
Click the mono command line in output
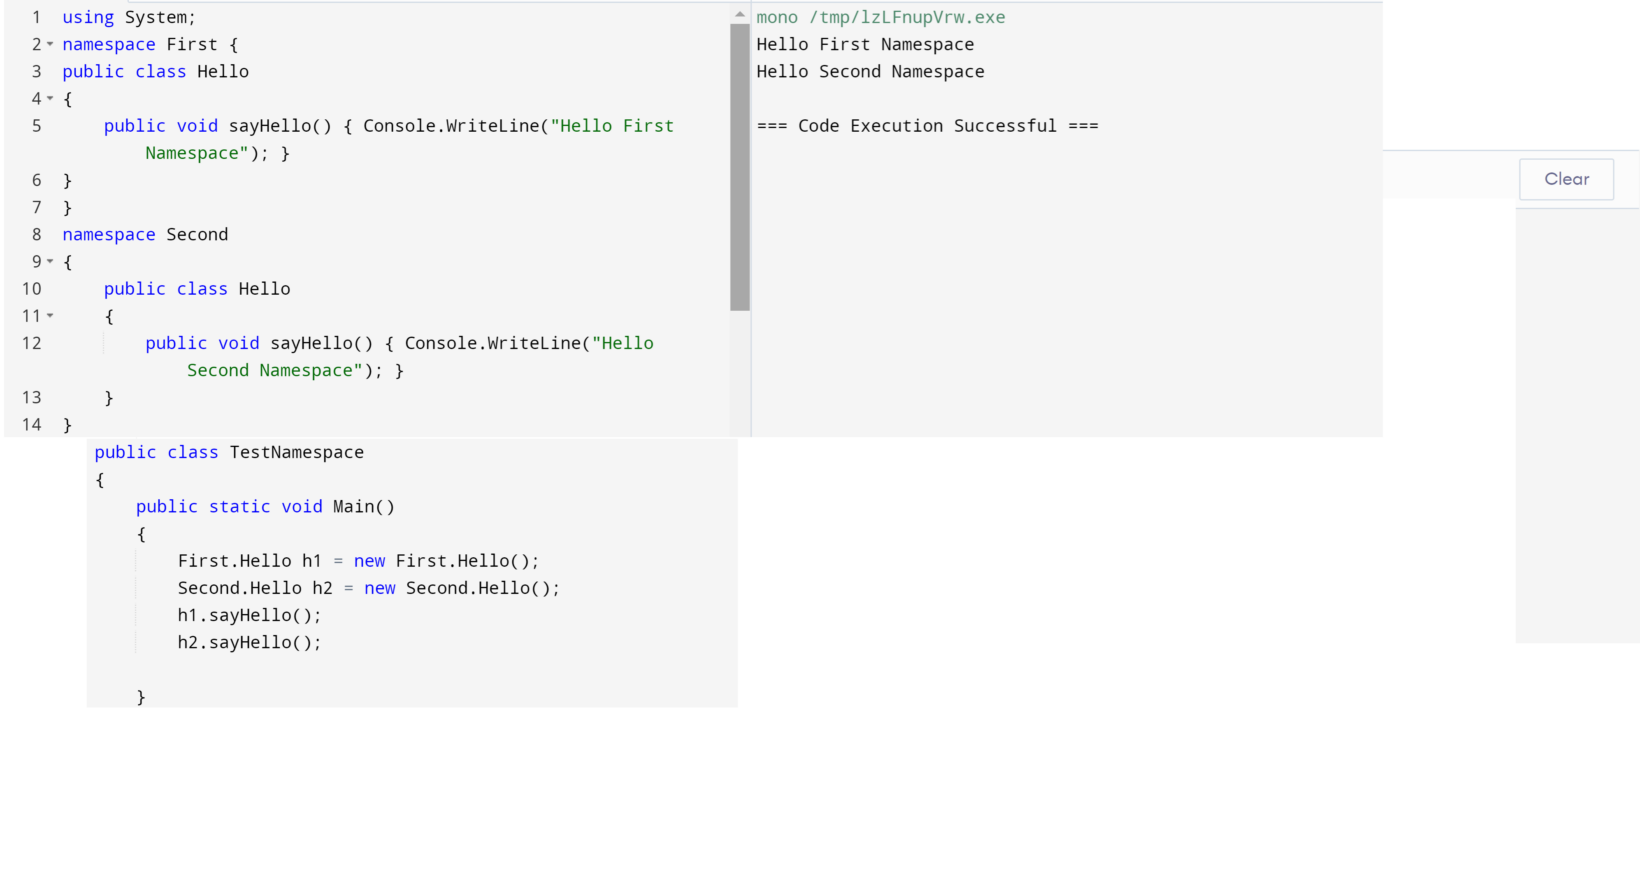[880, 18]
